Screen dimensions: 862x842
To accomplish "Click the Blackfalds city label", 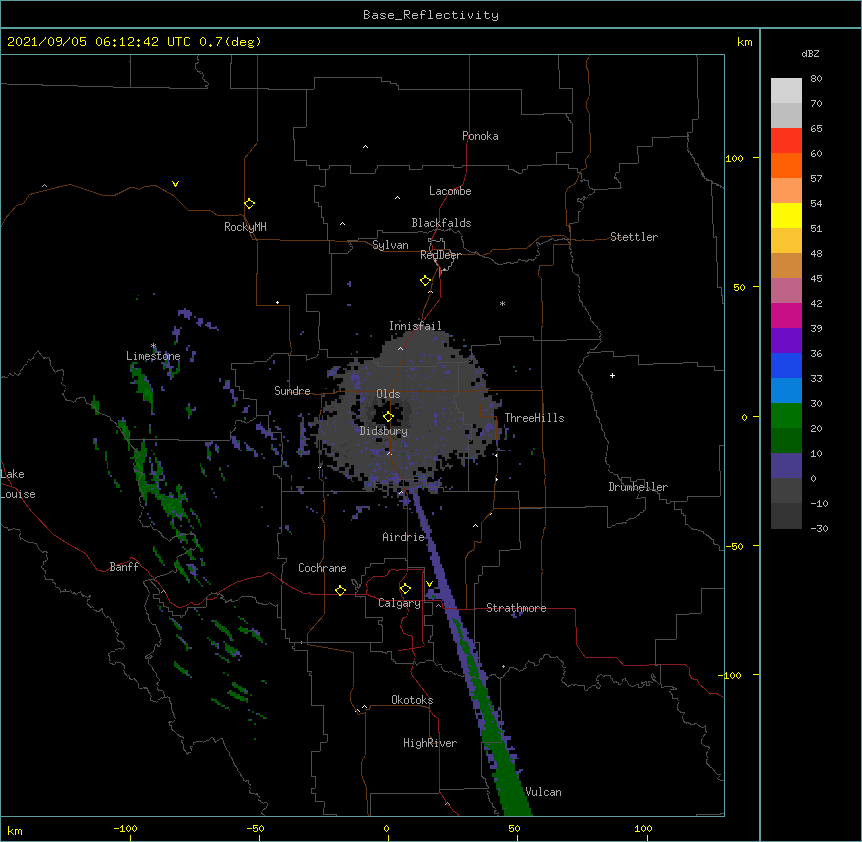I will (441, 223).
